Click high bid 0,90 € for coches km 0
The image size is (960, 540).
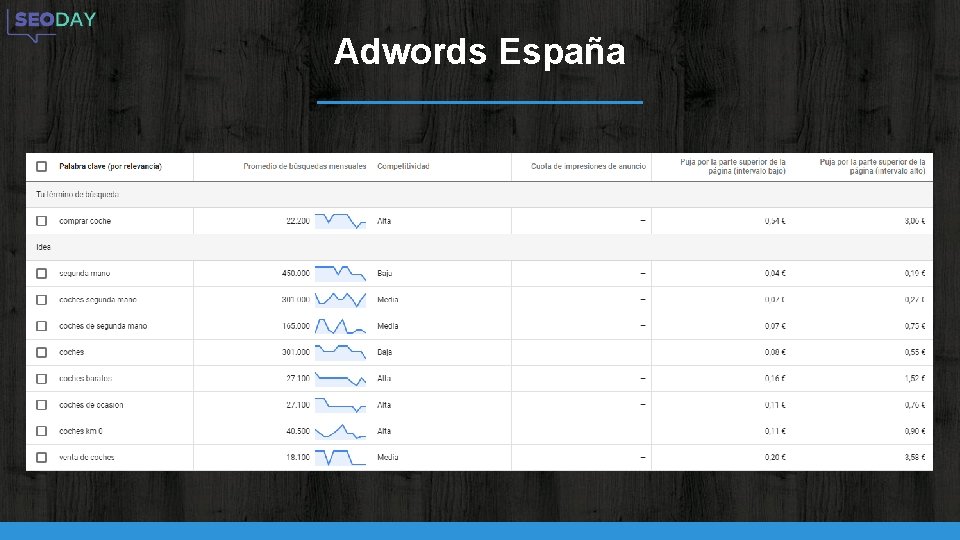pyautogui.click(x=915, y=431)
